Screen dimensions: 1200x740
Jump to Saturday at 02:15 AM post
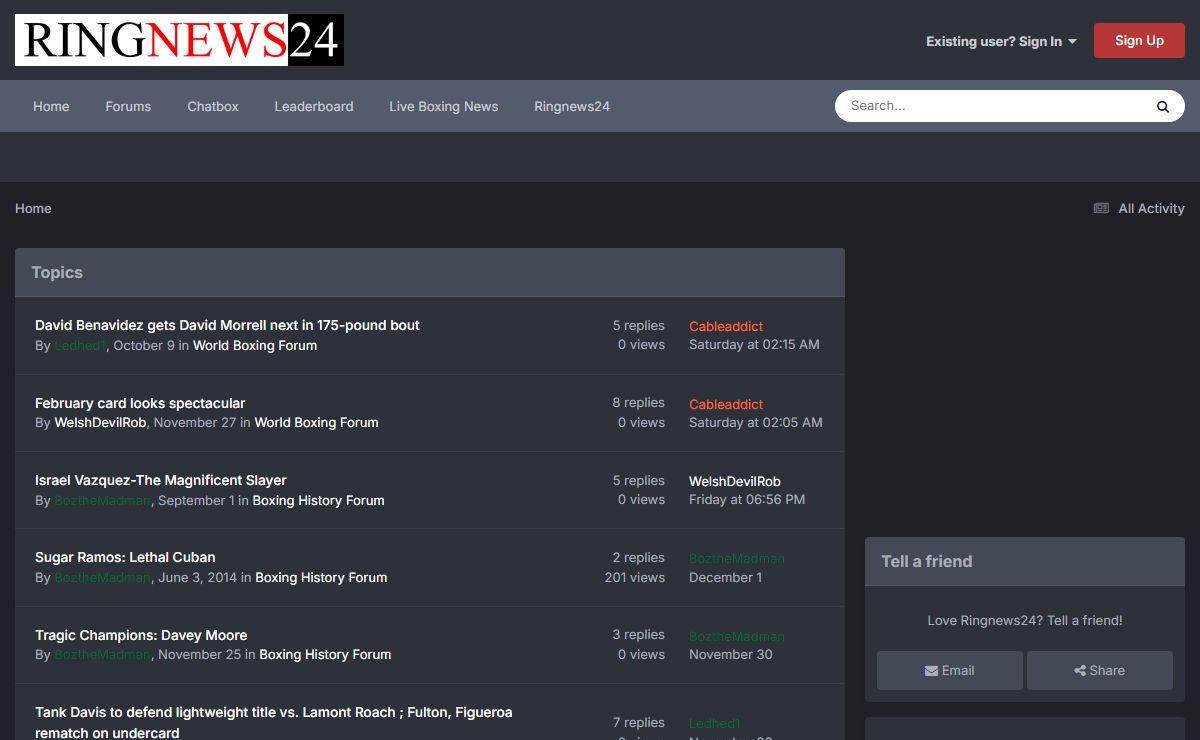click(x=754, y=344)
